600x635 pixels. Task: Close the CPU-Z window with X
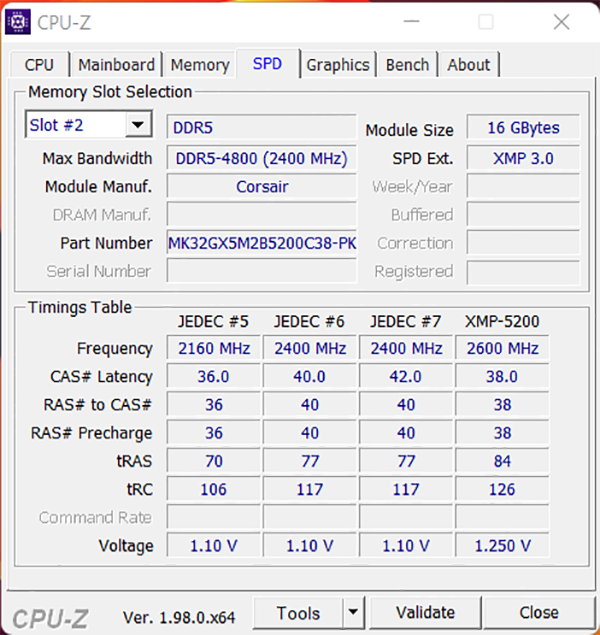click(562, 22)
